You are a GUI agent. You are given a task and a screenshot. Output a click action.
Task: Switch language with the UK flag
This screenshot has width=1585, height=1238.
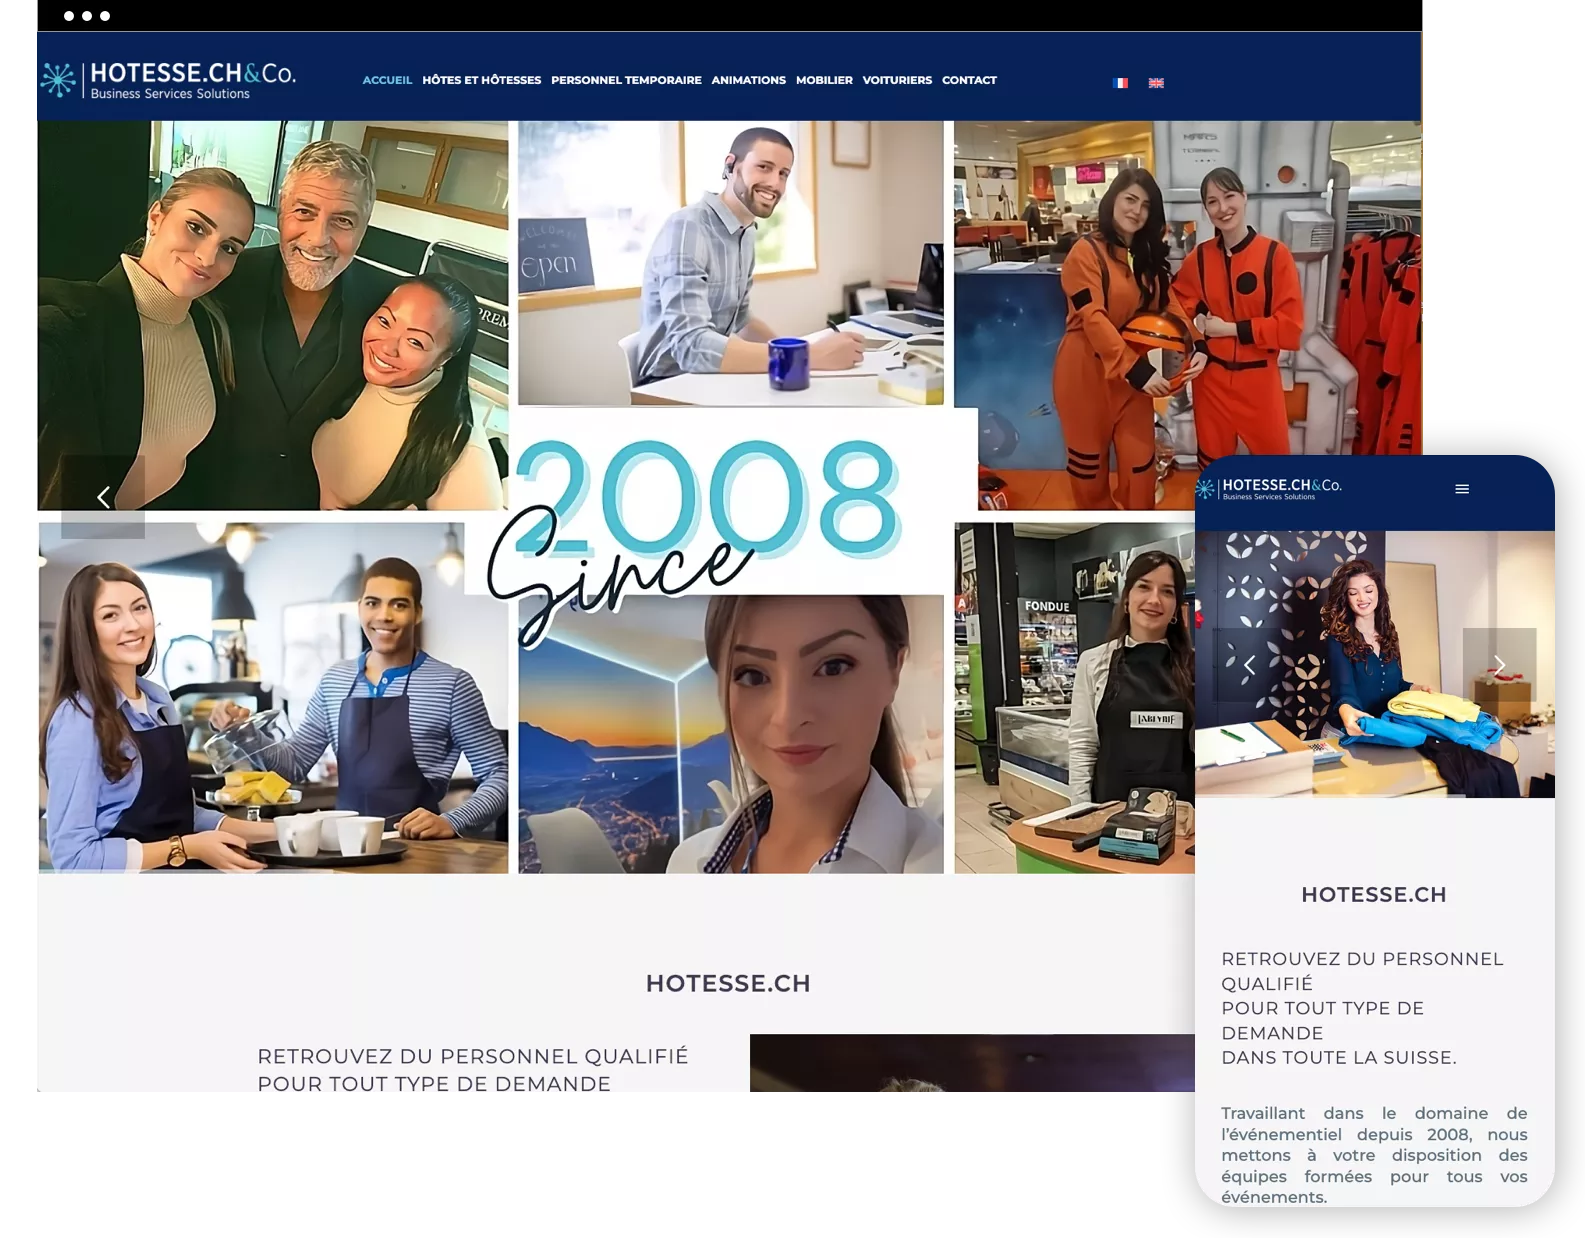pyautogui.click(x=1156, y=83)
